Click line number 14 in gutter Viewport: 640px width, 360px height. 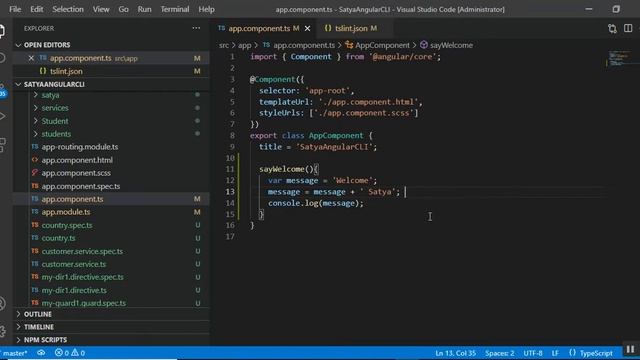(230, 203)
